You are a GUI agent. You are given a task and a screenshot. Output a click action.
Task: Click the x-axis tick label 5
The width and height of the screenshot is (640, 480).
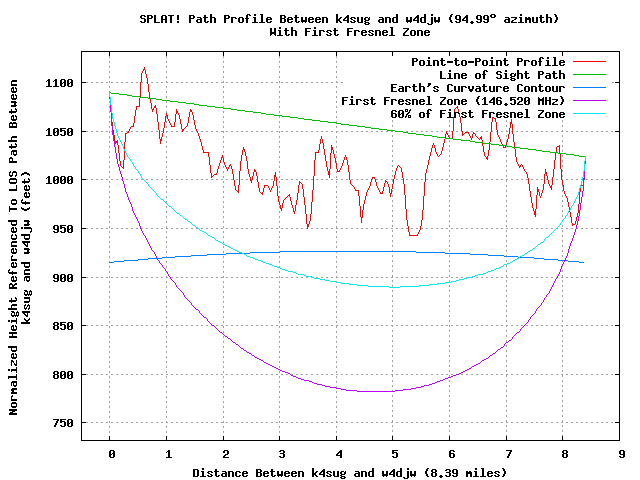coord(395,454)
